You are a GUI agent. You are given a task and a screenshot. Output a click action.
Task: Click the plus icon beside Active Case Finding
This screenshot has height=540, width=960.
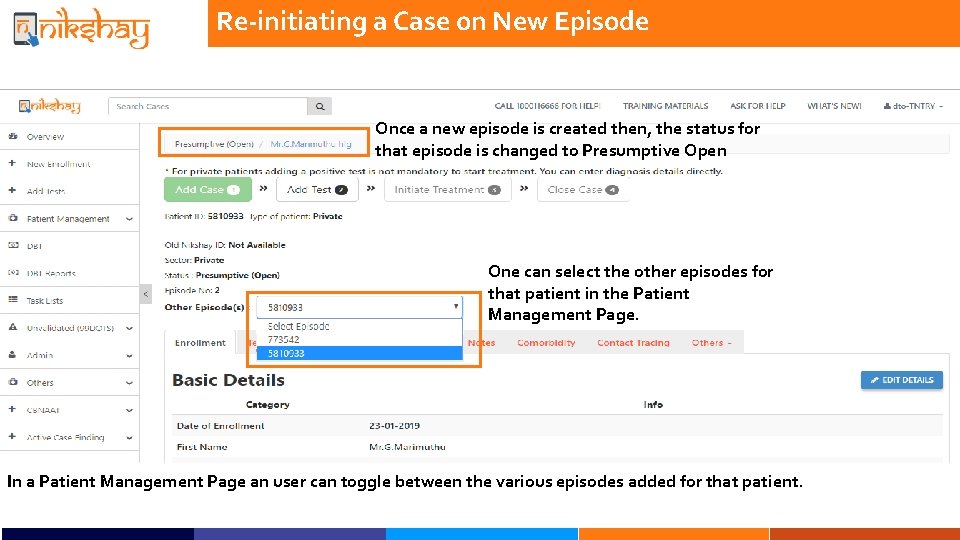click(x=12, y=437)
